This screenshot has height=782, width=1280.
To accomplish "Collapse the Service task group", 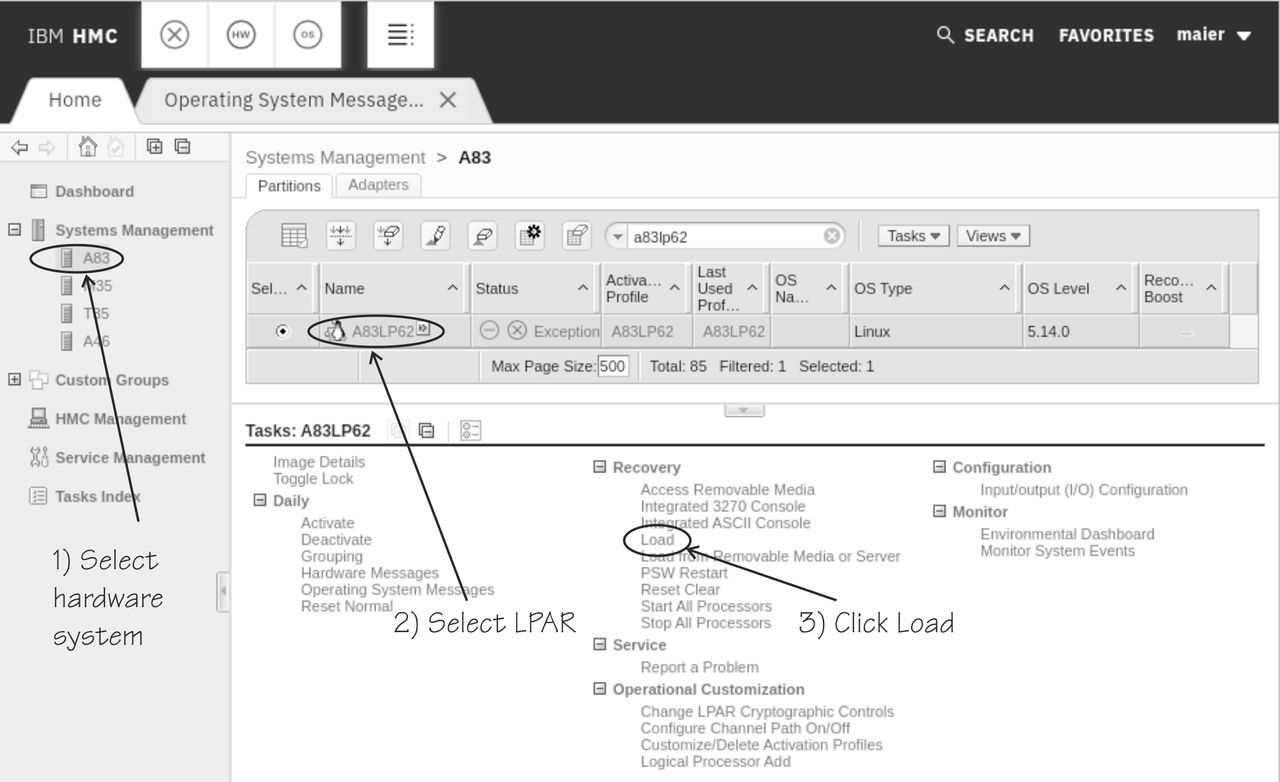I will click(x=599, y=644).
